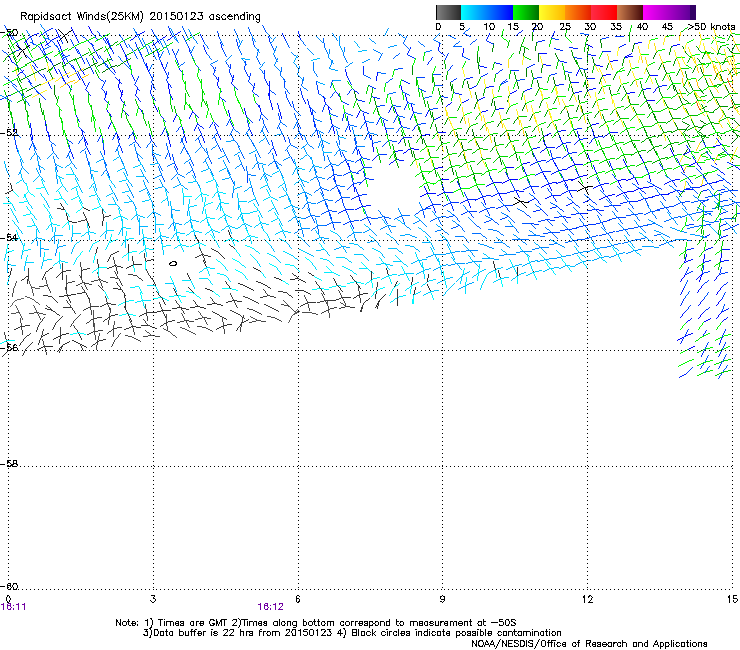Click the red 30-35 knots legend swatch
Viewport: 740px width, 650px height.
604,12
